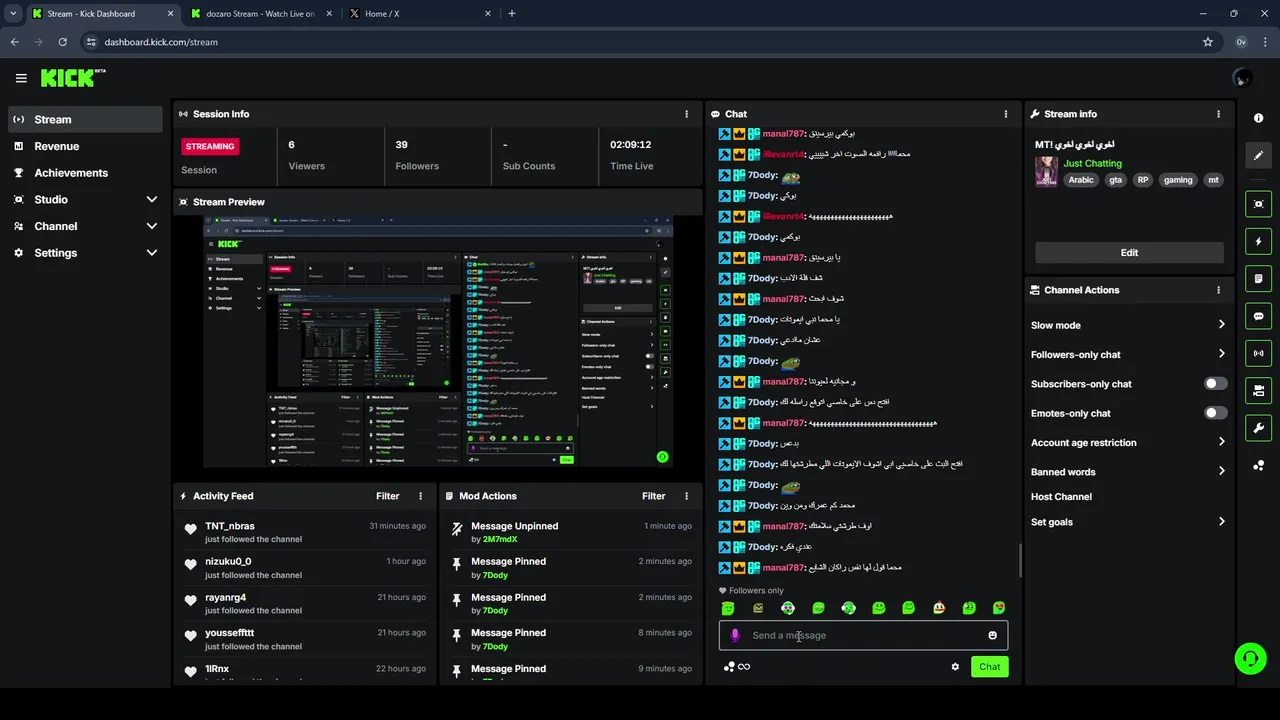Click the pencil edit icon in right rail
The height and width of the screenshot is (720, 1280).
pos(1258,155)
